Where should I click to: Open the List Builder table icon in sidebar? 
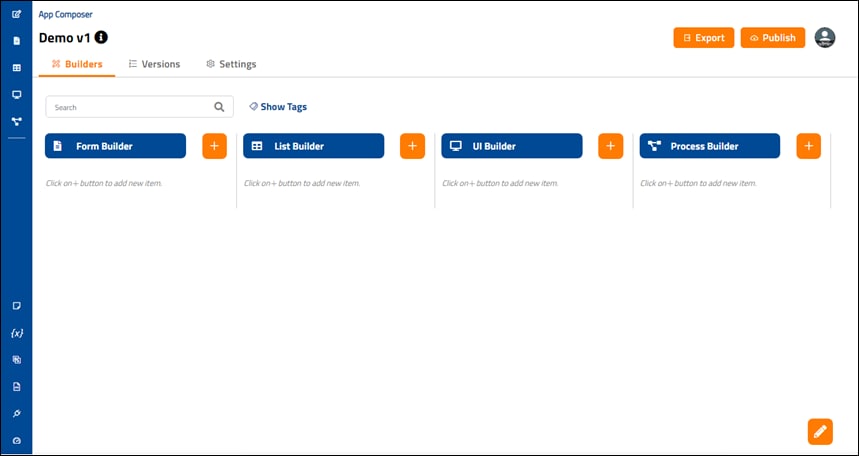point(16,68)
